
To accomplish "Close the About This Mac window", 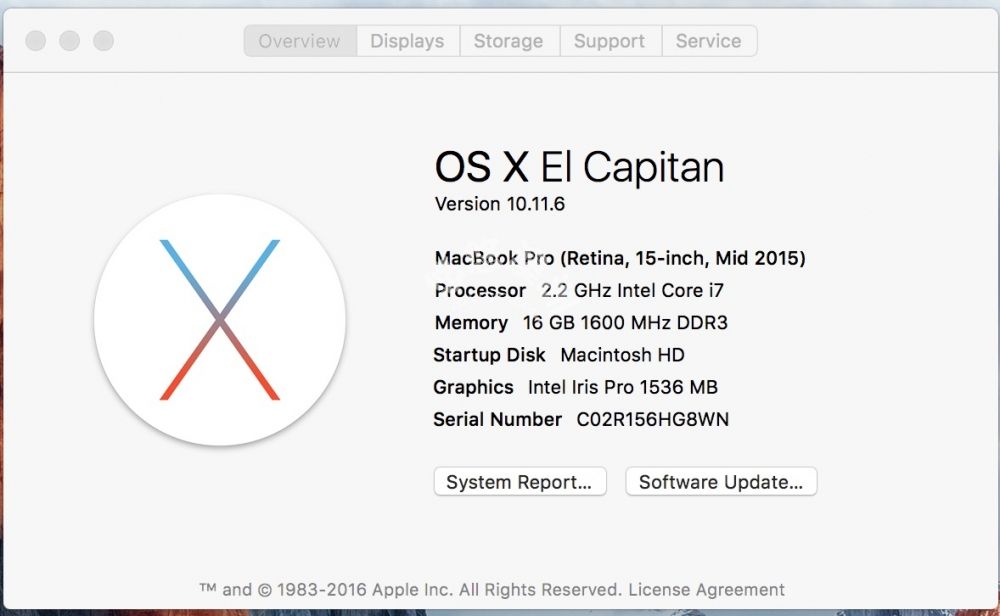I will pyautogui.click(x=36, y=41).
